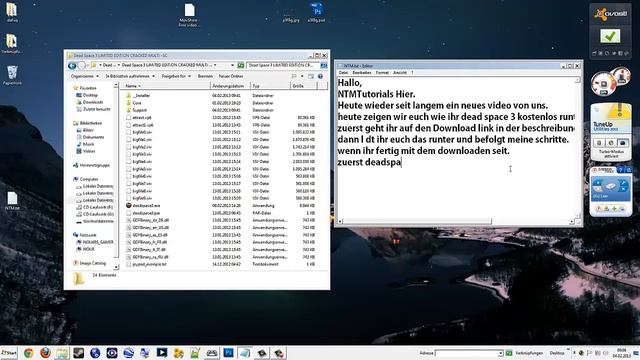This screenshot has width=640, height=360.
Task: Open the taskbar Adresse dropdown arrow
Action: point(501,353)
